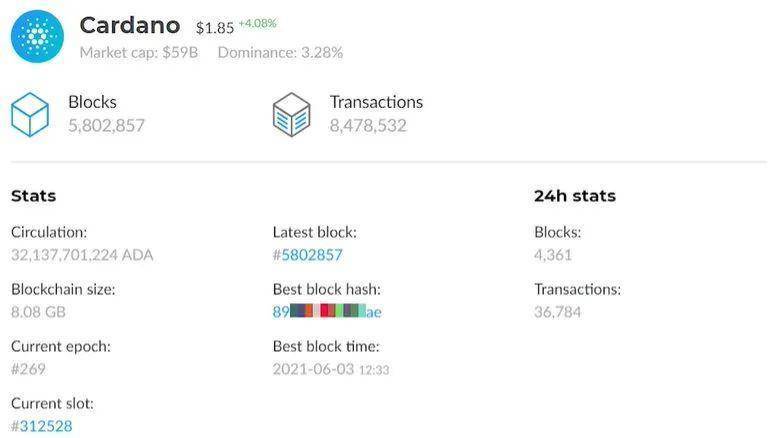Viewport: 770px width, 438px height.
Task: Open the best block hash link
Action: [327, 312]
